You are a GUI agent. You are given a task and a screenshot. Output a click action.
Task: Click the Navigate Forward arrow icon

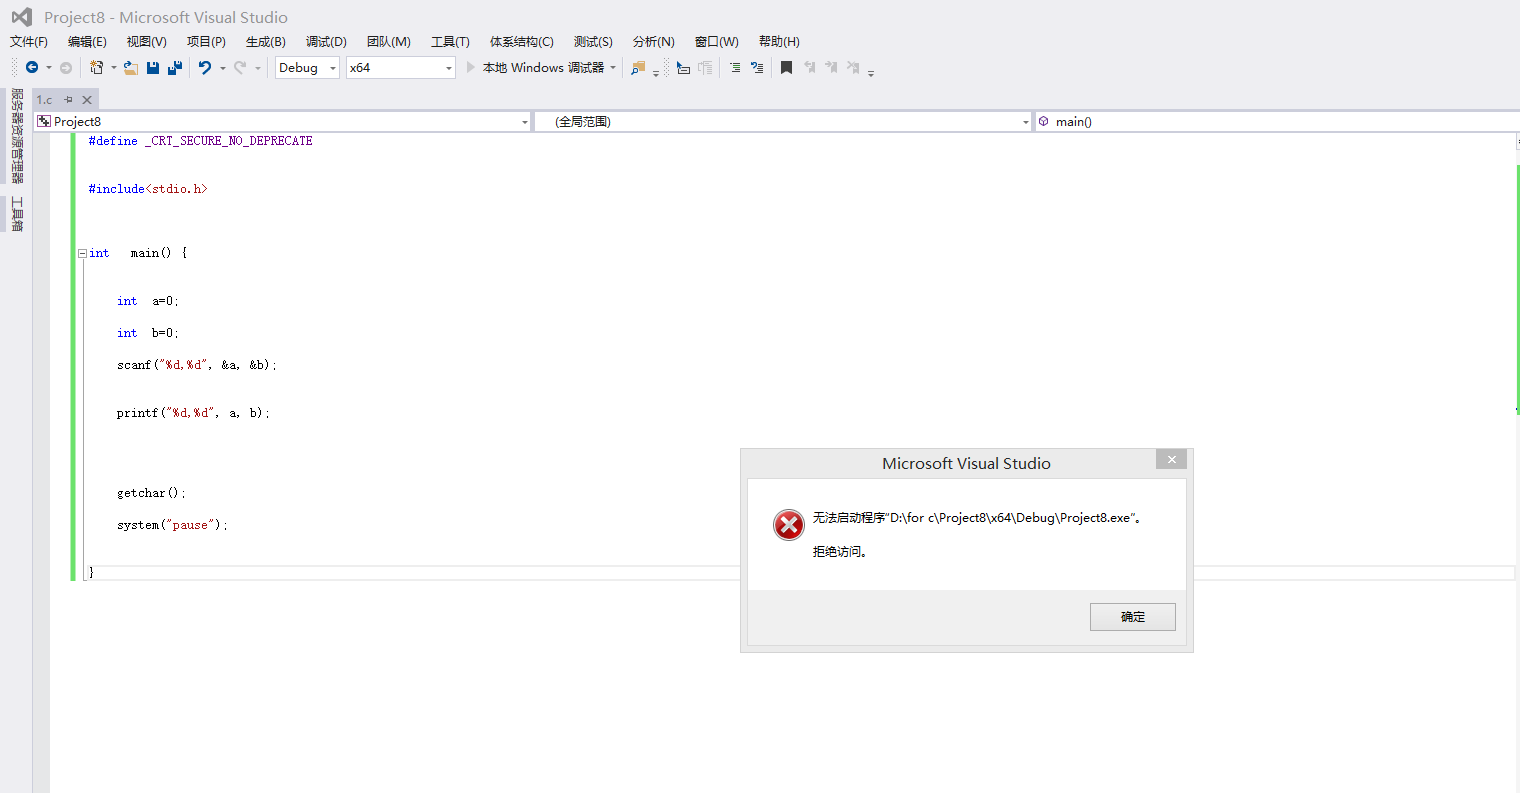click(66, 68)
